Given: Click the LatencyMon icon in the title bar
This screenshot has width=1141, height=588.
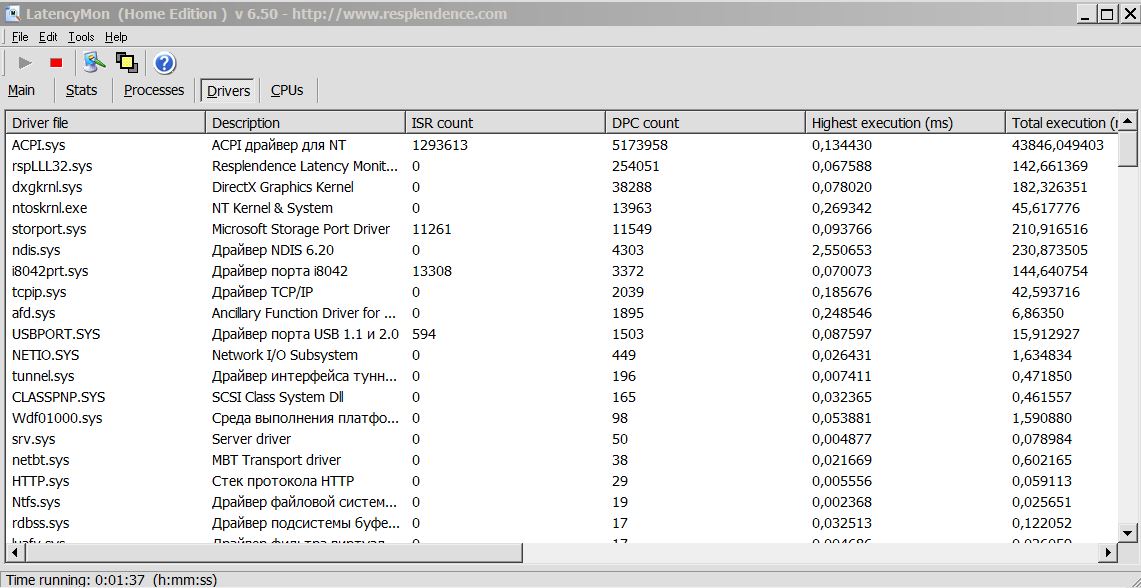Looking at the screenshot, I should pos(13,14).
